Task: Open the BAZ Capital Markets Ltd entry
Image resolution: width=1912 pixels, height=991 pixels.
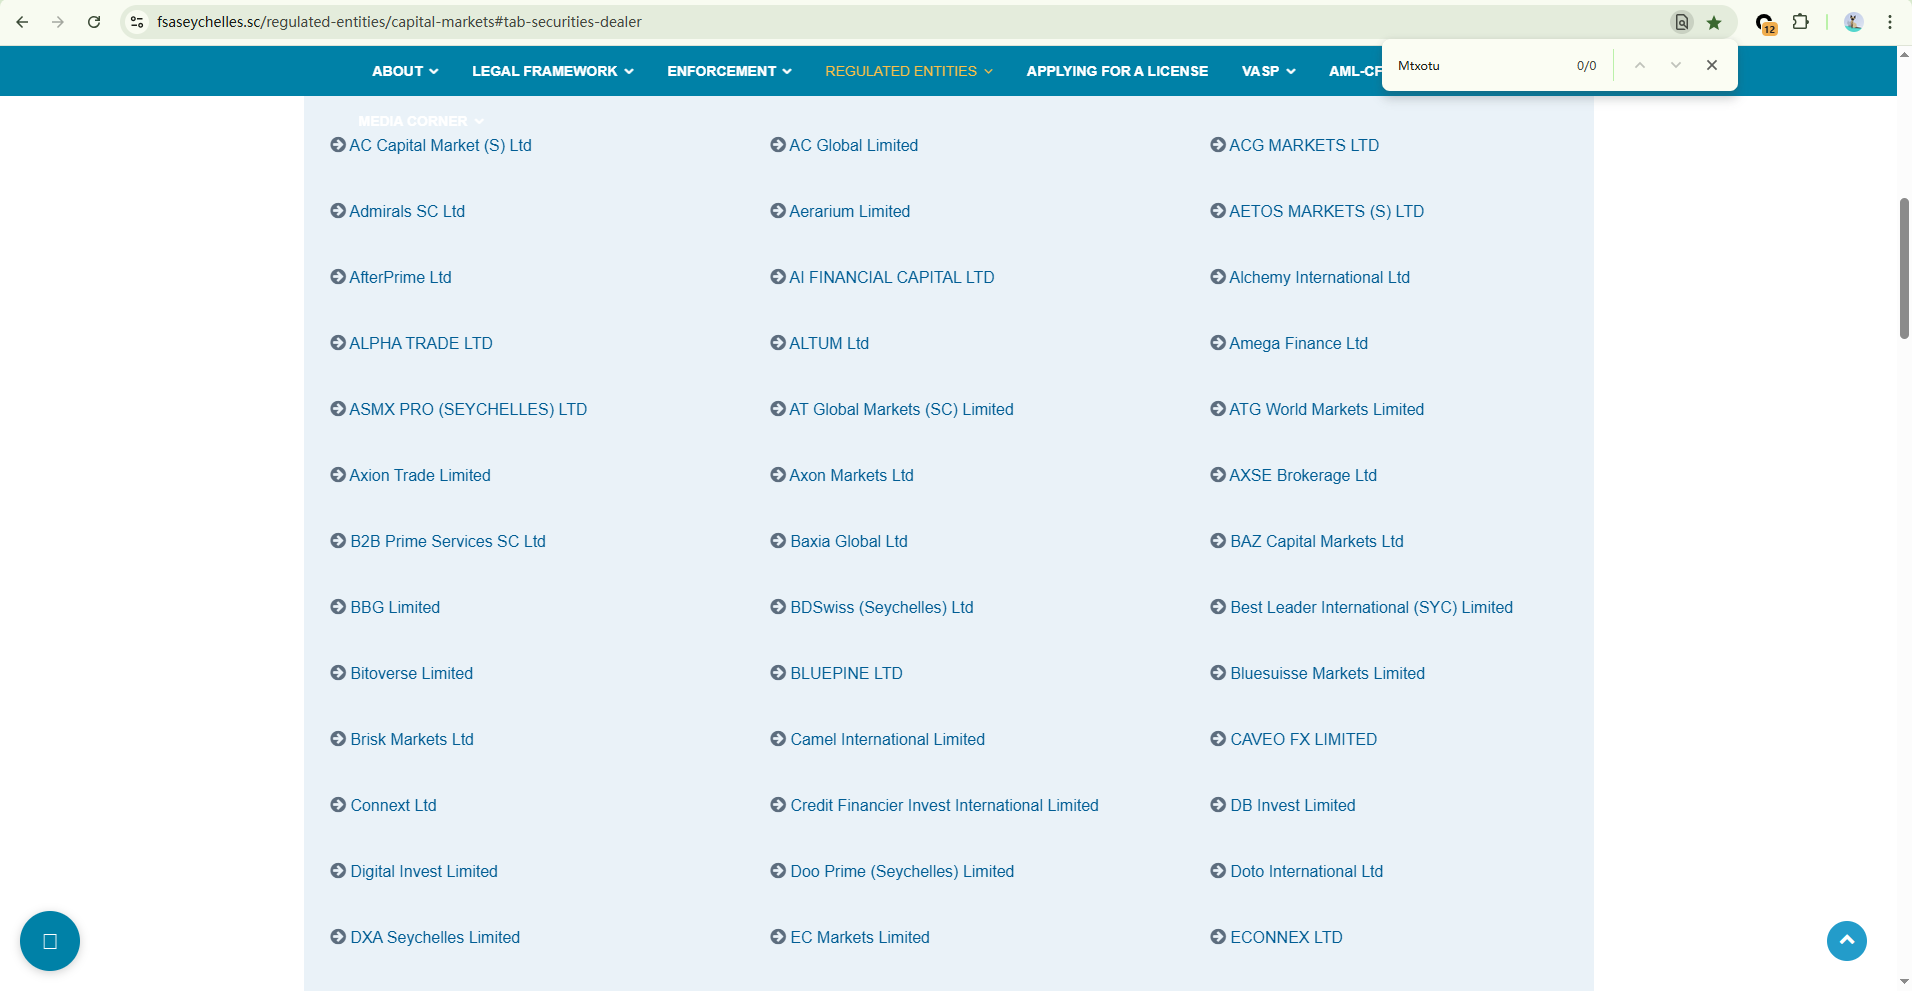Action: point(1317,541)
